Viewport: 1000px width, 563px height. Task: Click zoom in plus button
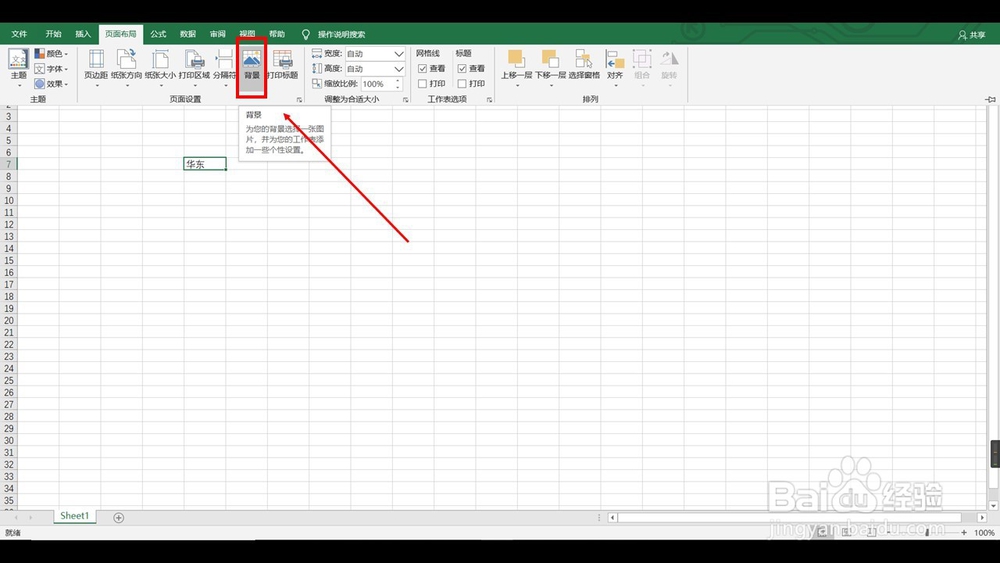[964, 532]
